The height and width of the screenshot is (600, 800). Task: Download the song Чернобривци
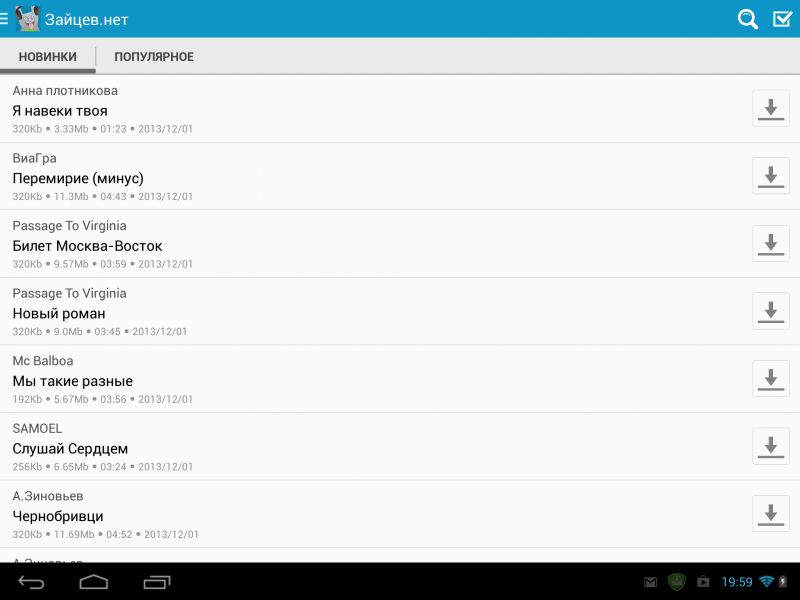(x=770, y=514)
